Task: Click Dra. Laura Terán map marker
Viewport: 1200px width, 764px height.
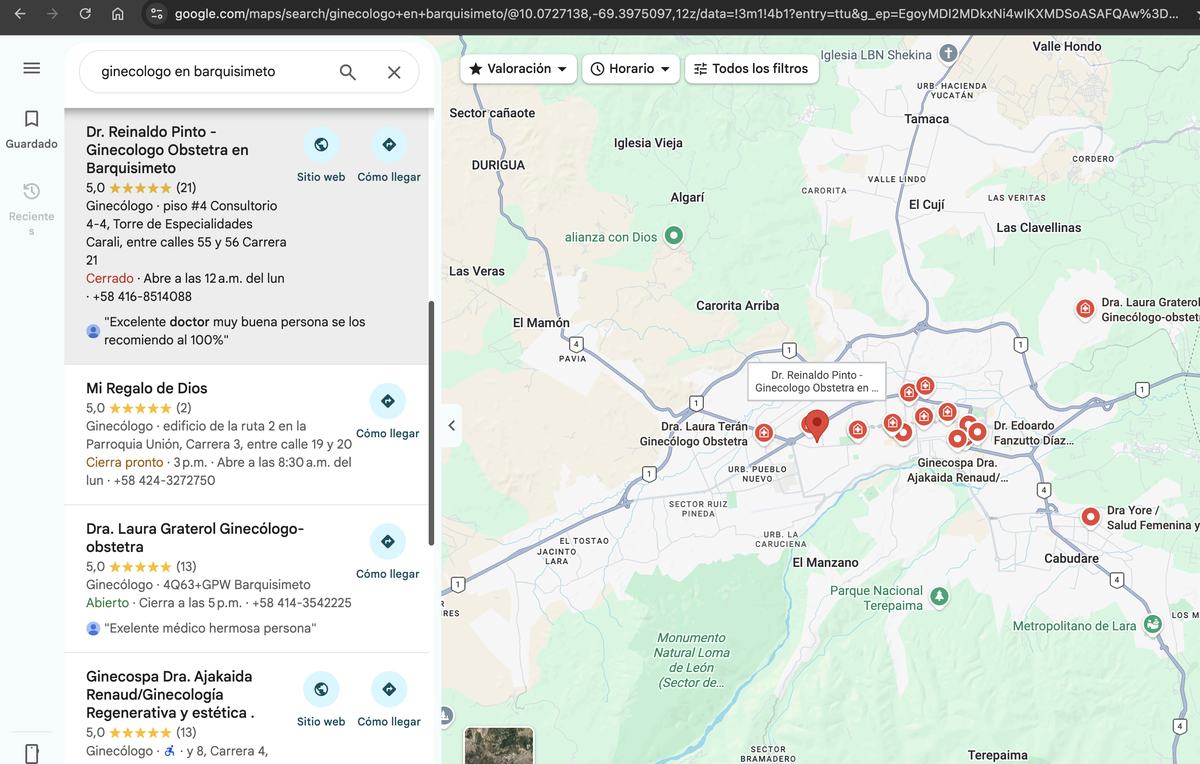Action: 764,432
